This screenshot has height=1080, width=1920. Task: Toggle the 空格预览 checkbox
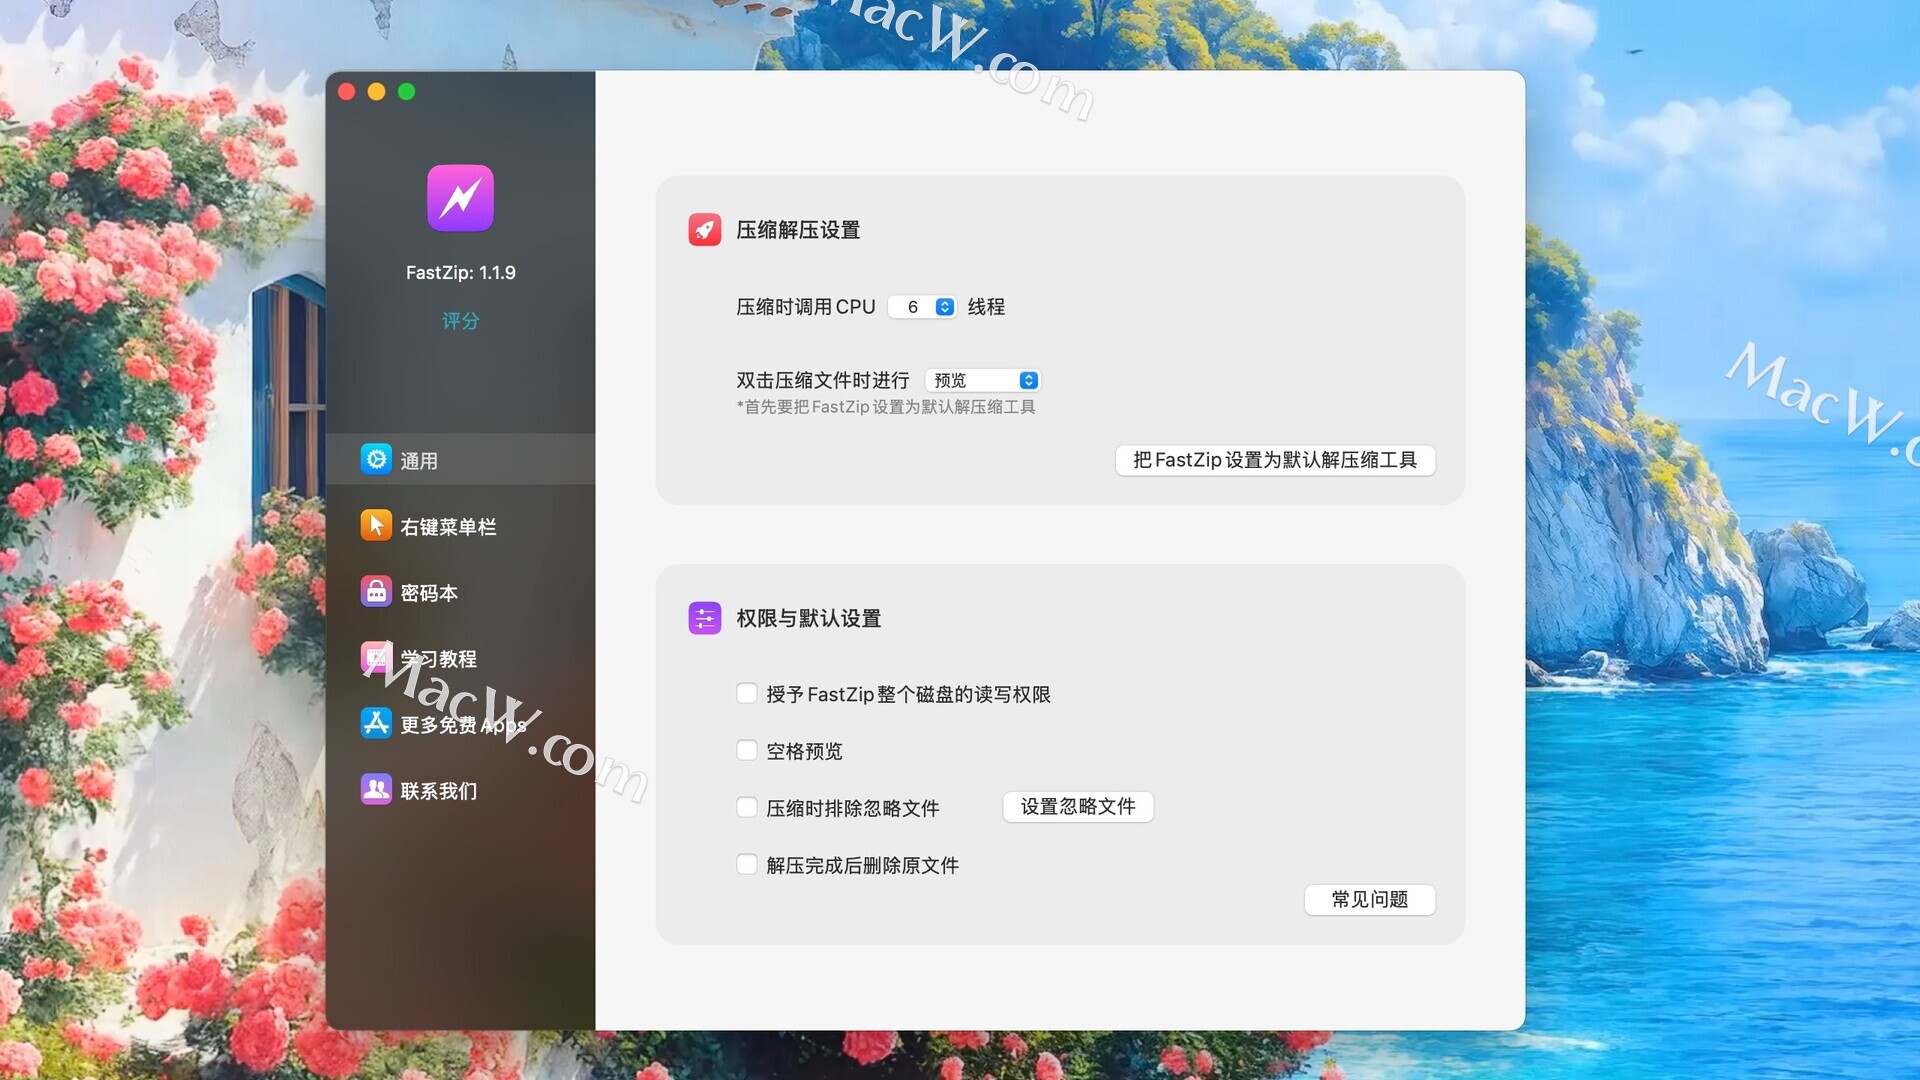747,750
